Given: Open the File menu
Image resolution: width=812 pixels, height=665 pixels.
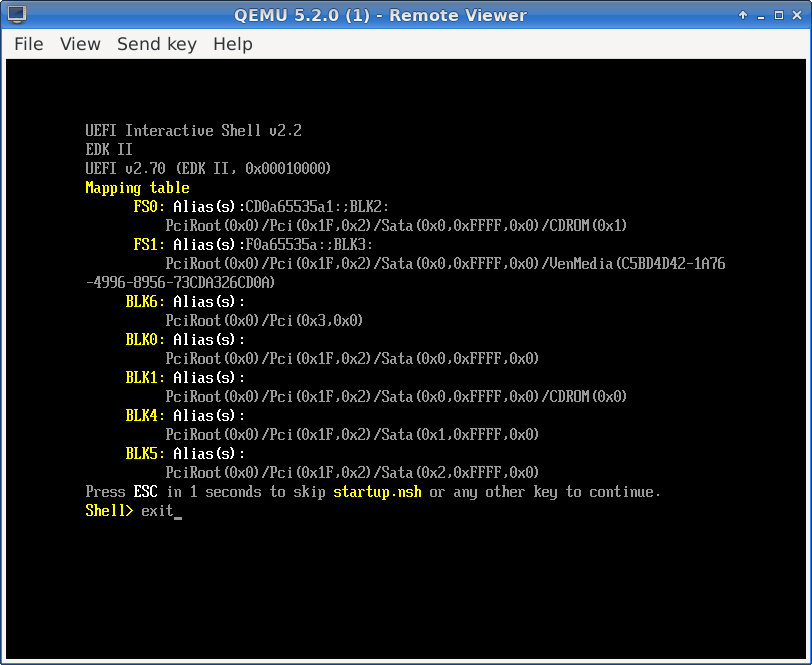Looking at the screenshot, I should tap(28, 44).
